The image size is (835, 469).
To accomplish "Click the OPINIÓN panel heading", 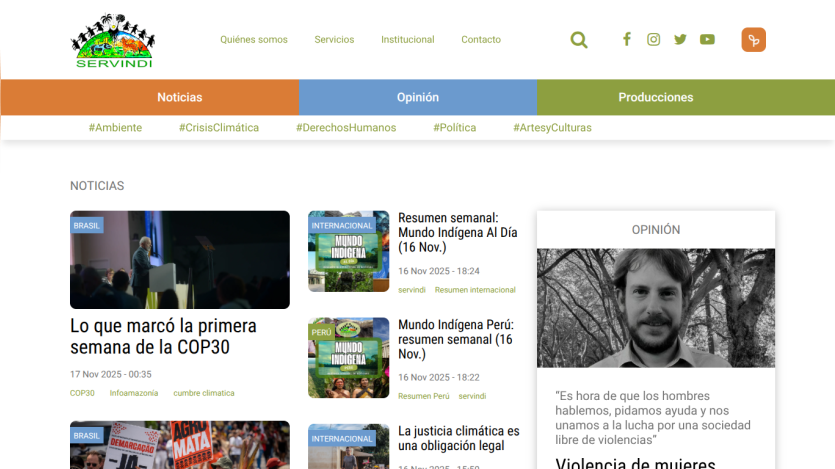I will coord(656,230).
